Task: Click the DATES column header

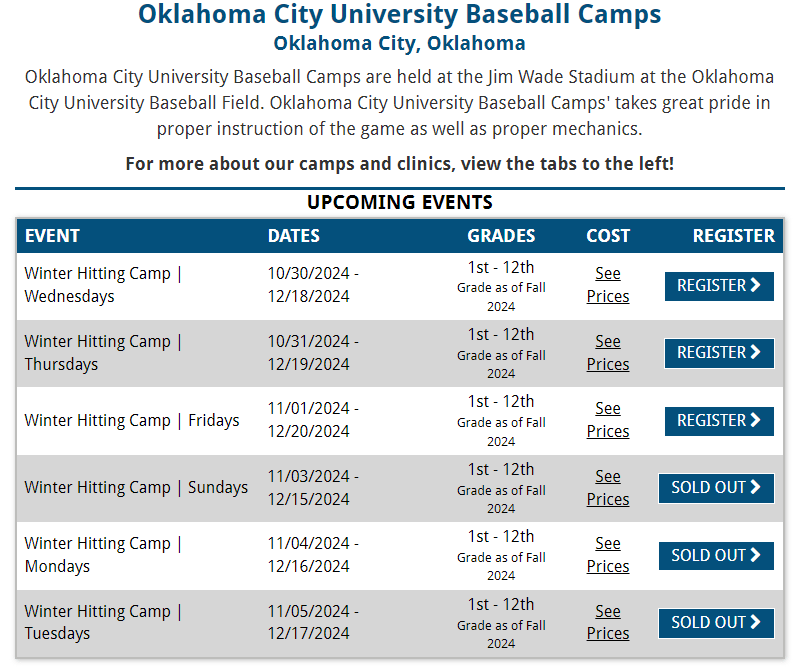Action: pos(294,236)
